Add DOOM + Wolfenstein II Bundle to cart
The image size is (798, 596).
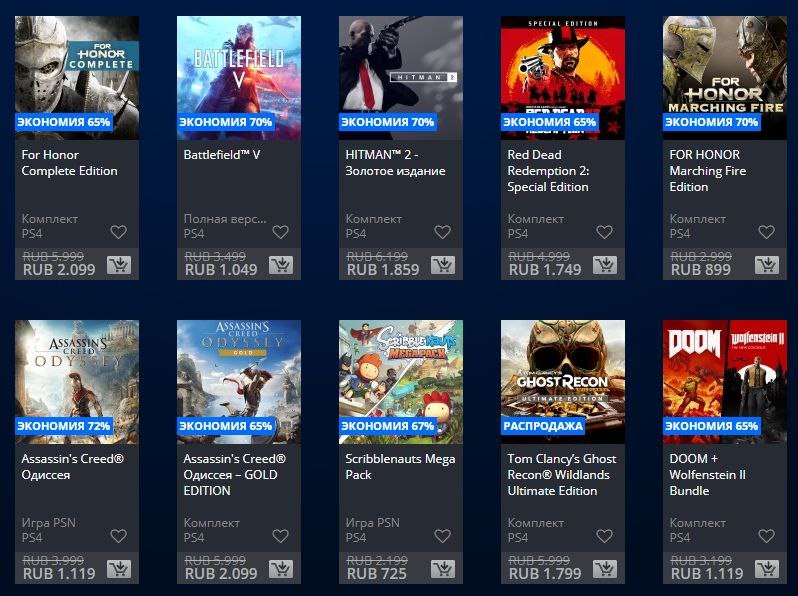click(766, 569)
